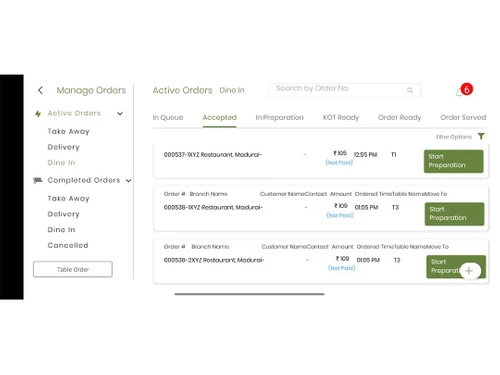
Task: Click the search magnifier icon
Action: pos(410,90)
